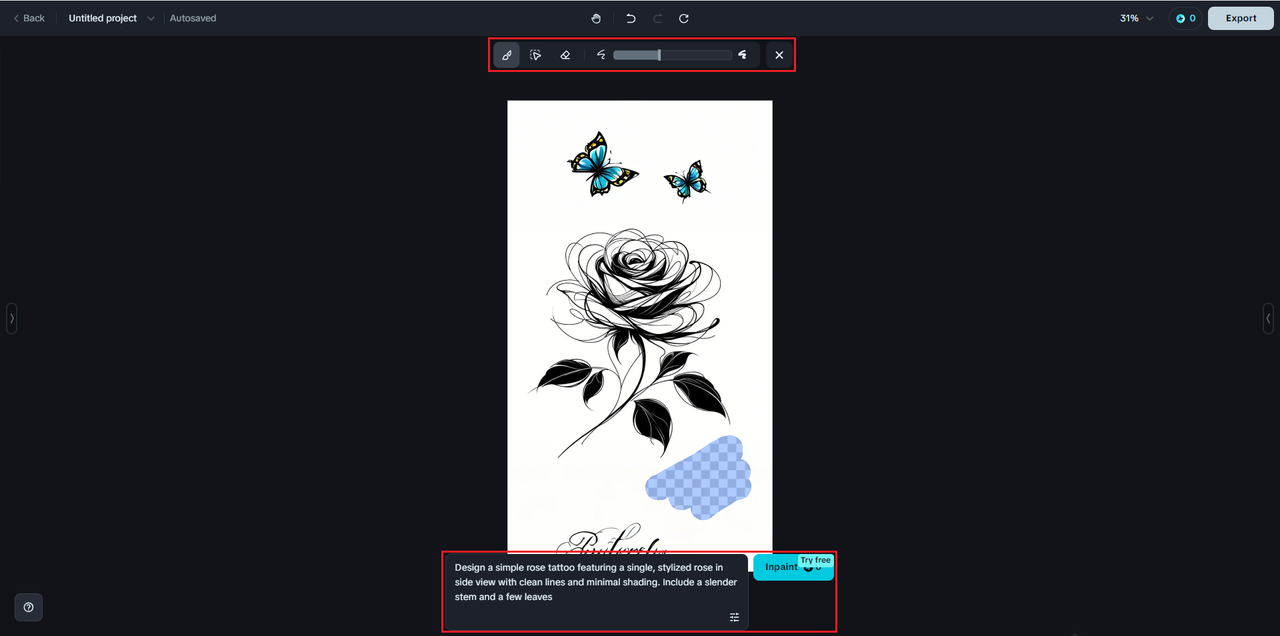
Task: Expand the right side panel
Action: click(1268, 318)
